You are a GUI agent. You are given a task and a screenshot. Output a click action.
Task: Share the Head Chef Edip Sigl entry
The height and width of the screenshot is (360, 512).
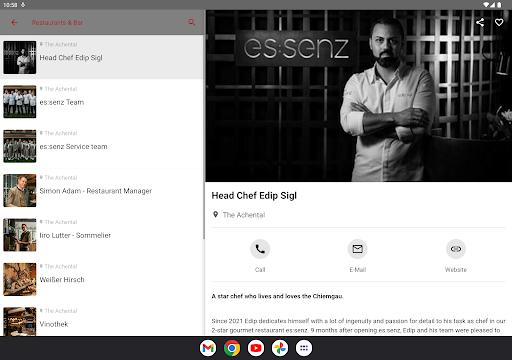click(x=480, y=22)
